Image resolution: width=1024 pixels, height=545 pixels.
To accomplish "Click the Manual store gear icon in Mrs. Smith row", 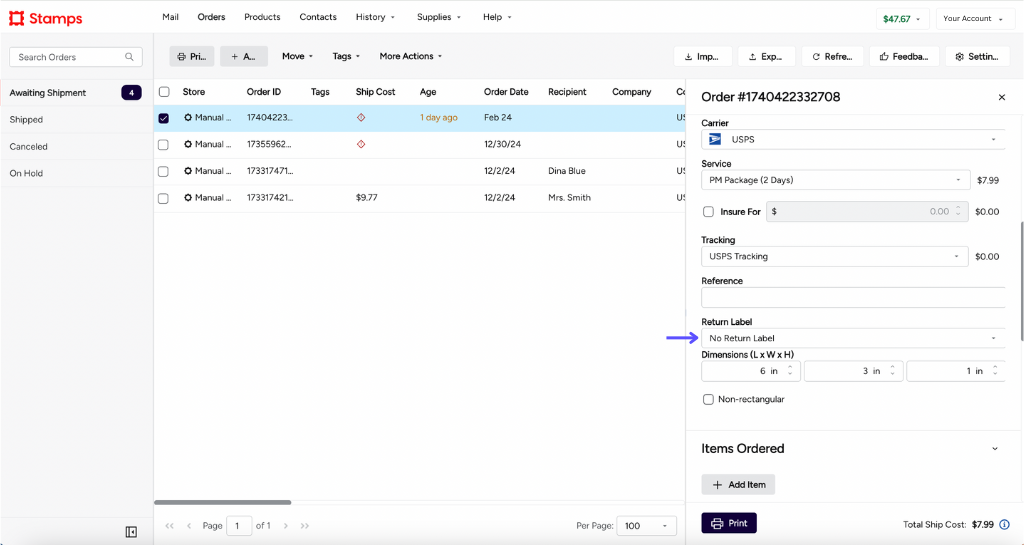I will [x=188, y=198].
